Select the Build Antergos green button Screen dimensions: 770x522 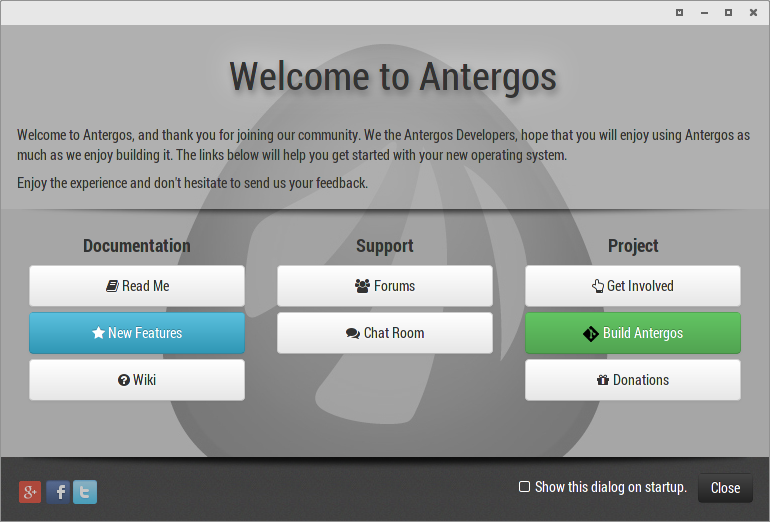click(633, 333)
